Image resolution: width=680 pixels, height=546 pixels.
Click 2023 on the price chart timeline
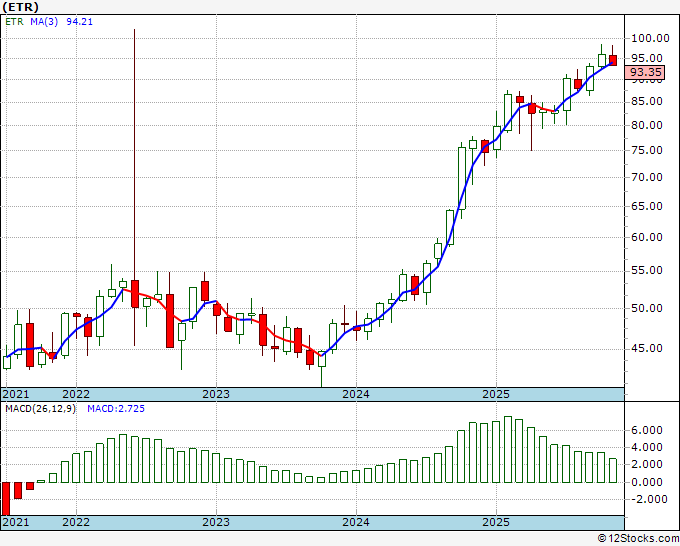216,394
